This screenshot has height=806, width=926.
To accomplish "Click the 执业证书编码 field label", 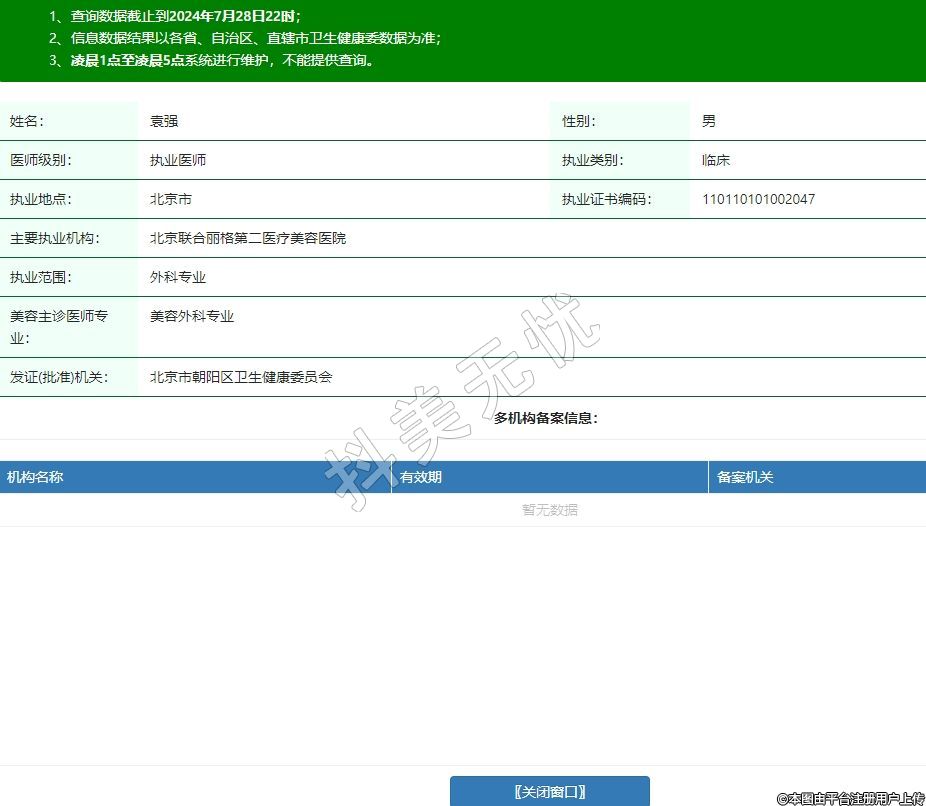I will coord(606,199).
